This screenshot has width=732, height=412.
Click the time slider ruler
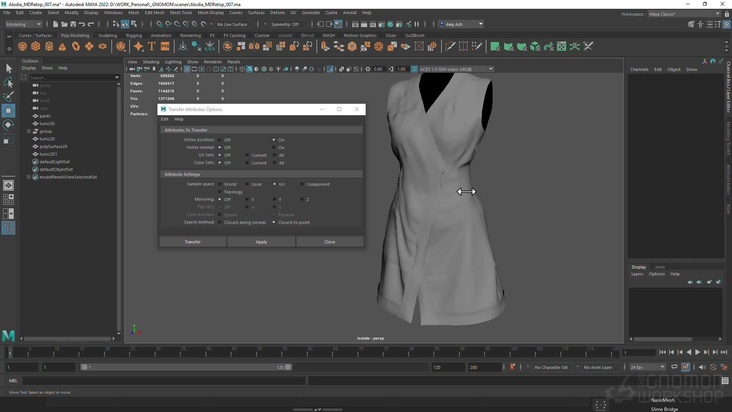[312, 352]
